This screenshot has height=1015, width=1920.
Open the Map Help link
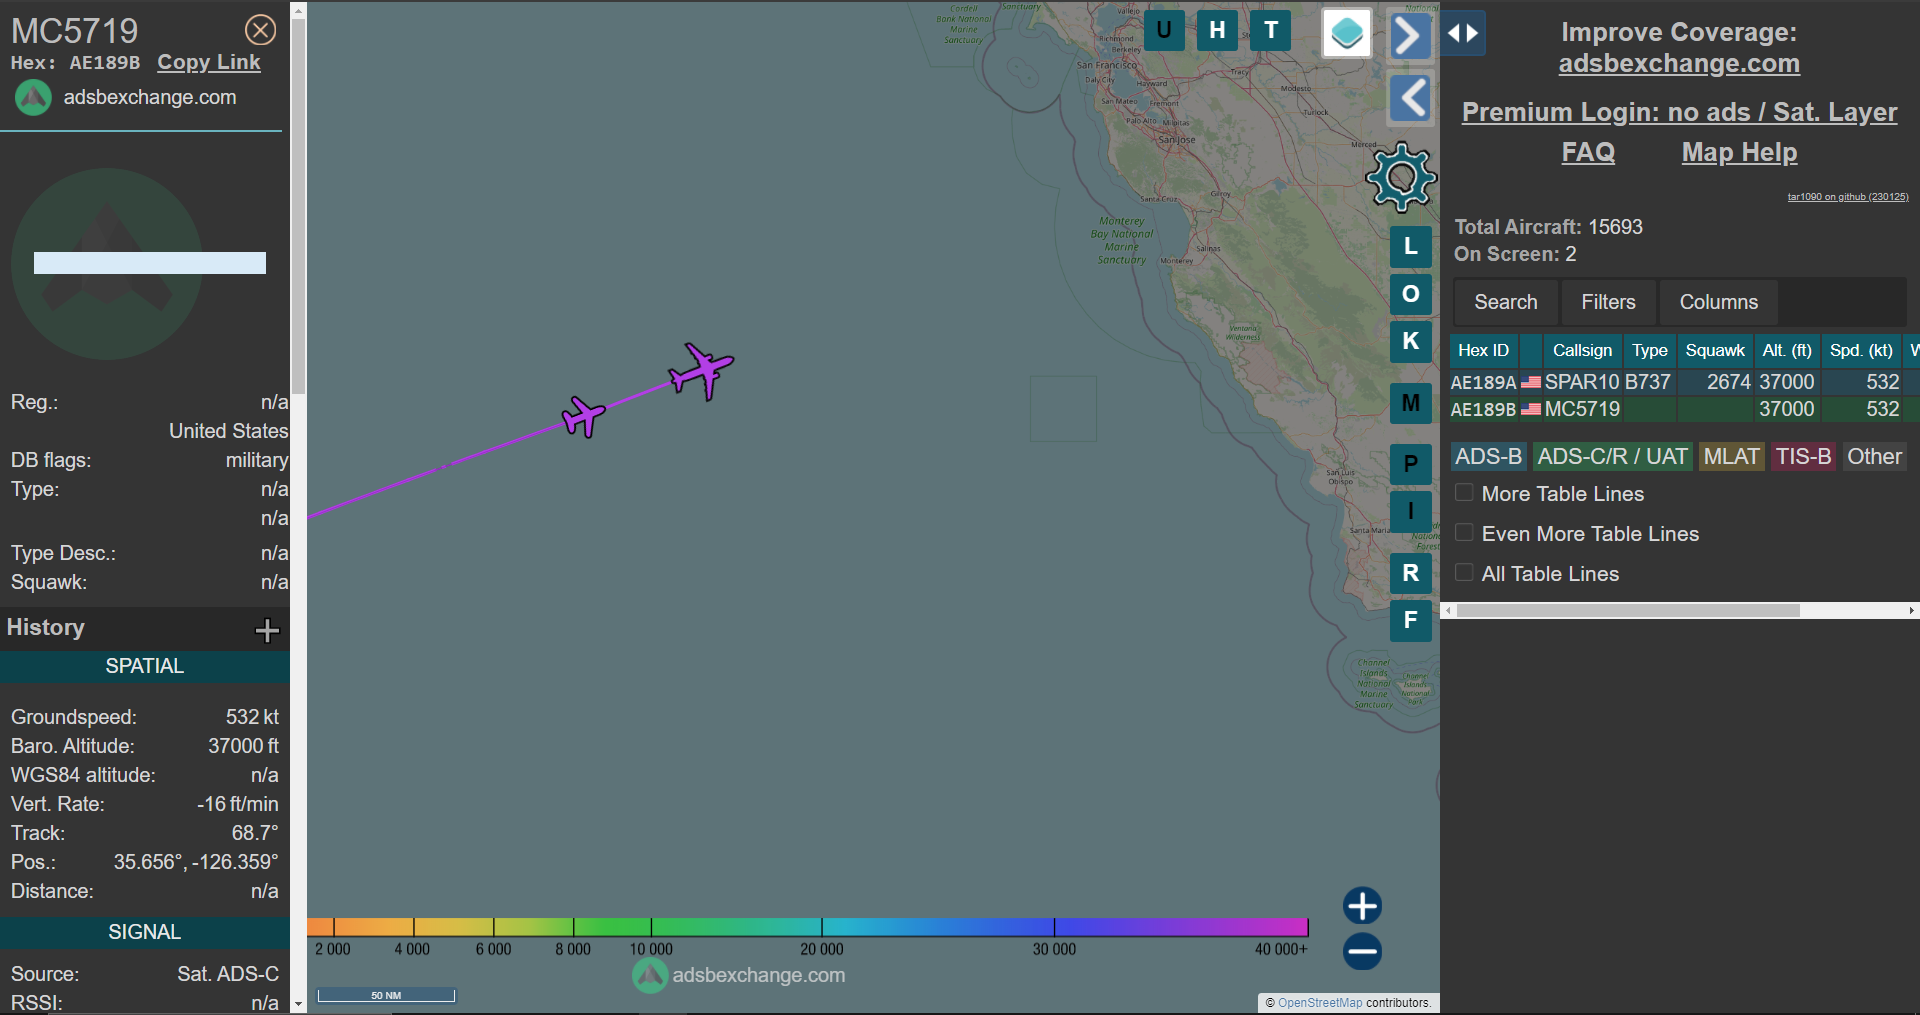point(1739,152)
